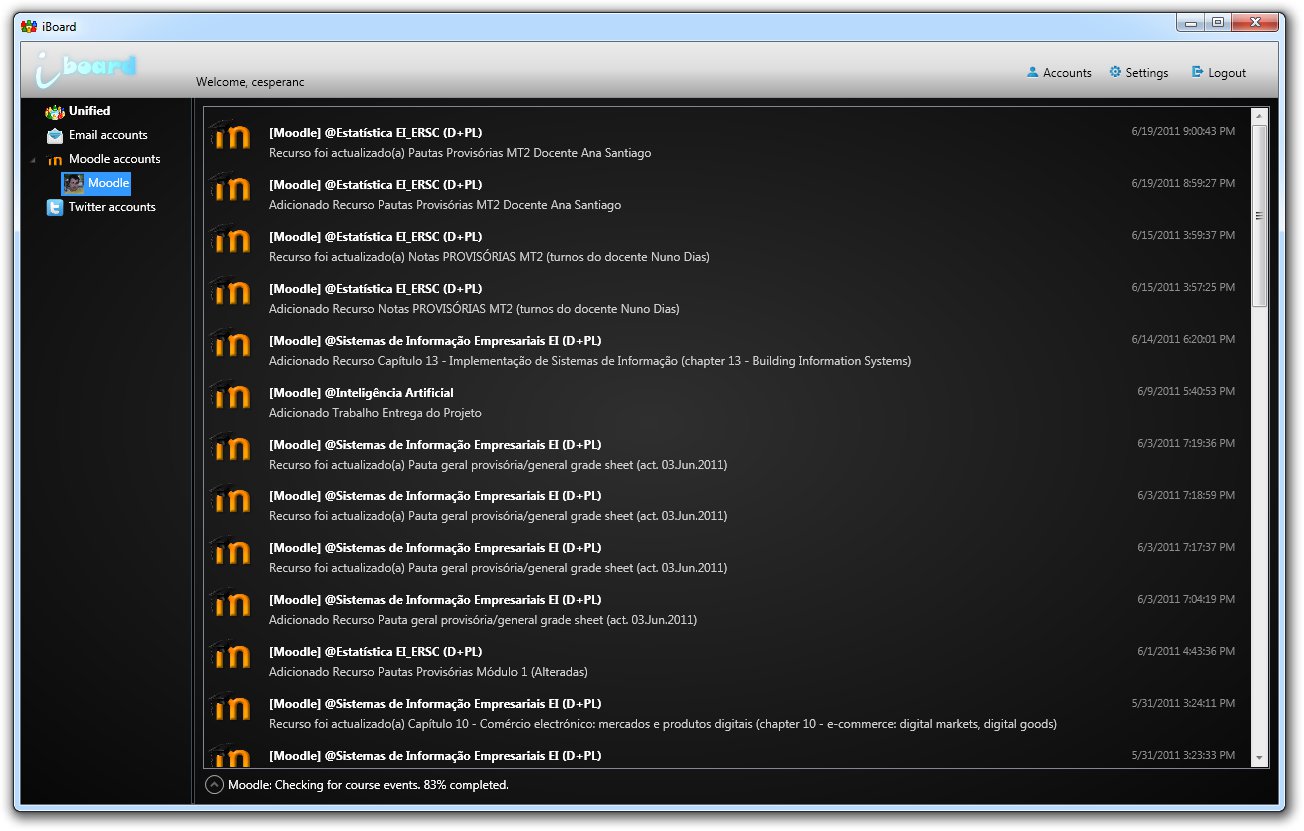Click the 6/3/2011 7:04:19 PM timestamp
1304x831 pixels.
click(1186, 599)
